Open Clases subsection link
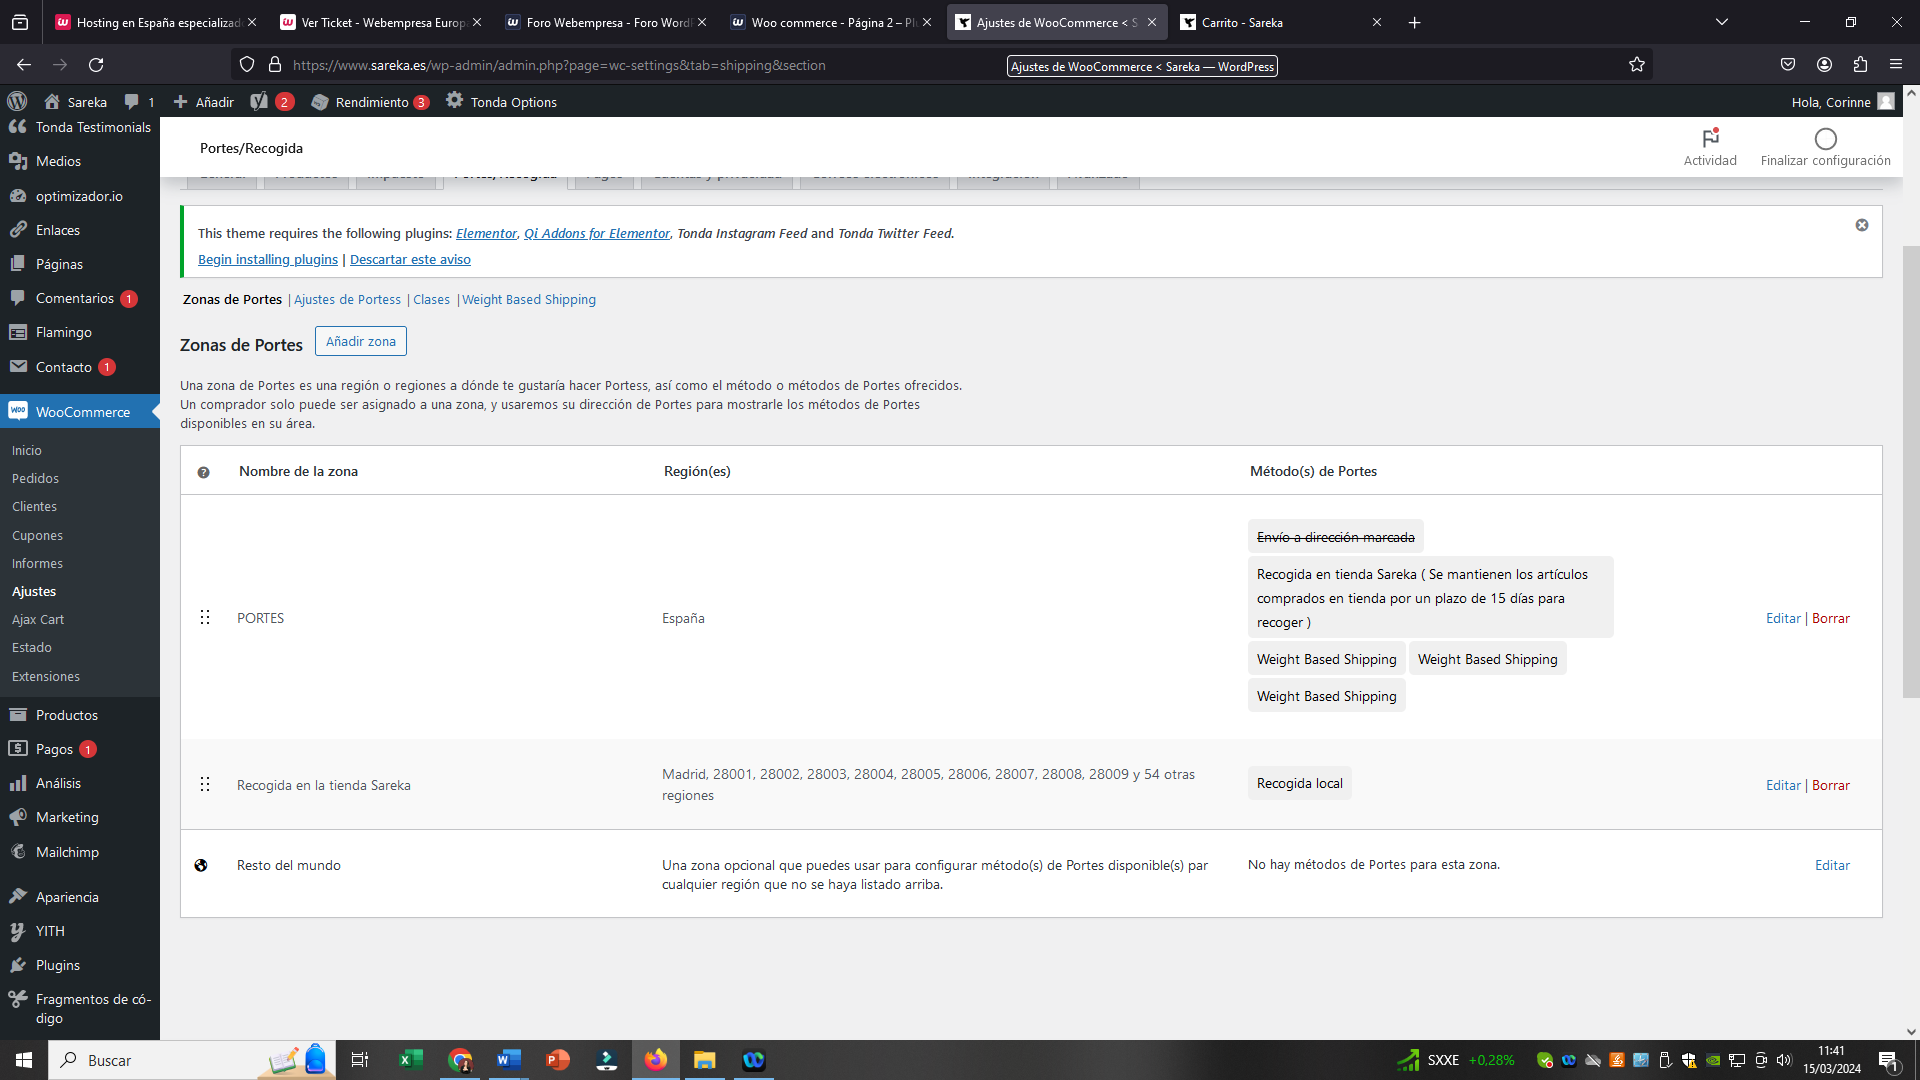The image size is (1920, 1080). pos(432,300)
